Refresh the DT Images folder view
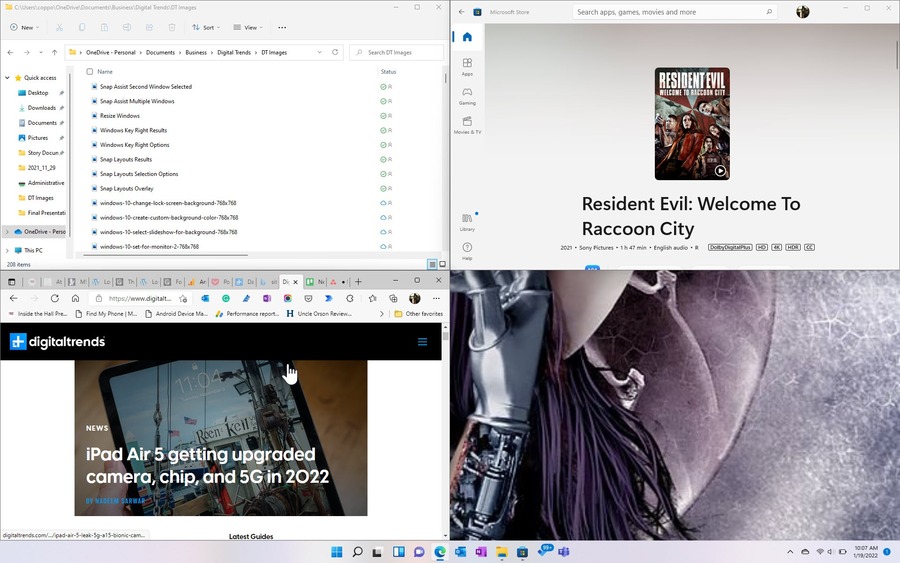The image size is (900, 563). (x=335, y=52)
